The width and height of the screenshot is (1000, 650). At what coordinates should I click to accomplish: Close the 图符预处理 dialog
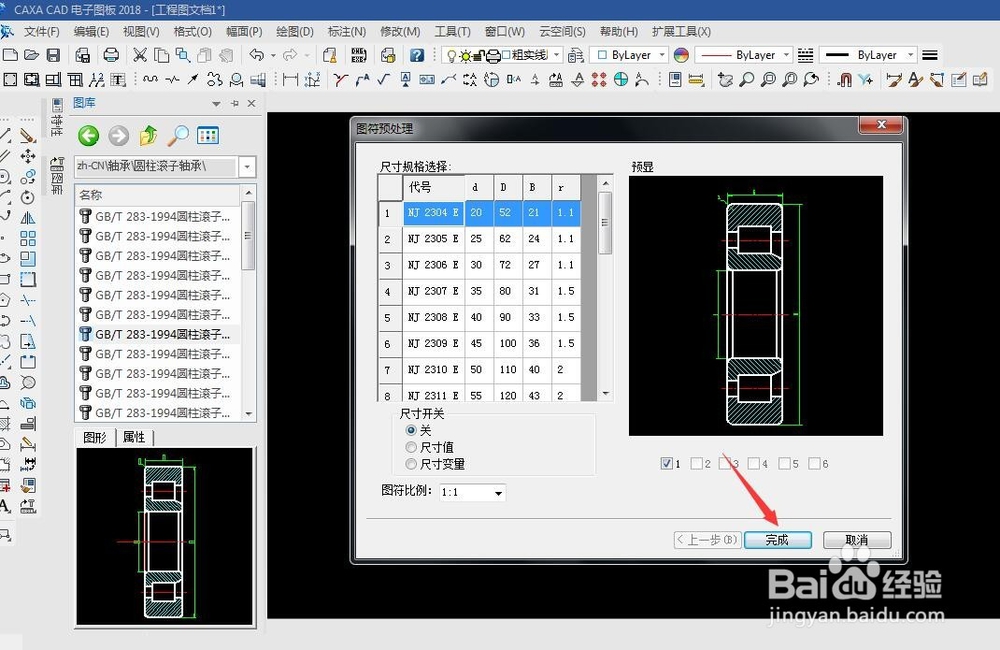click(881, 124)
